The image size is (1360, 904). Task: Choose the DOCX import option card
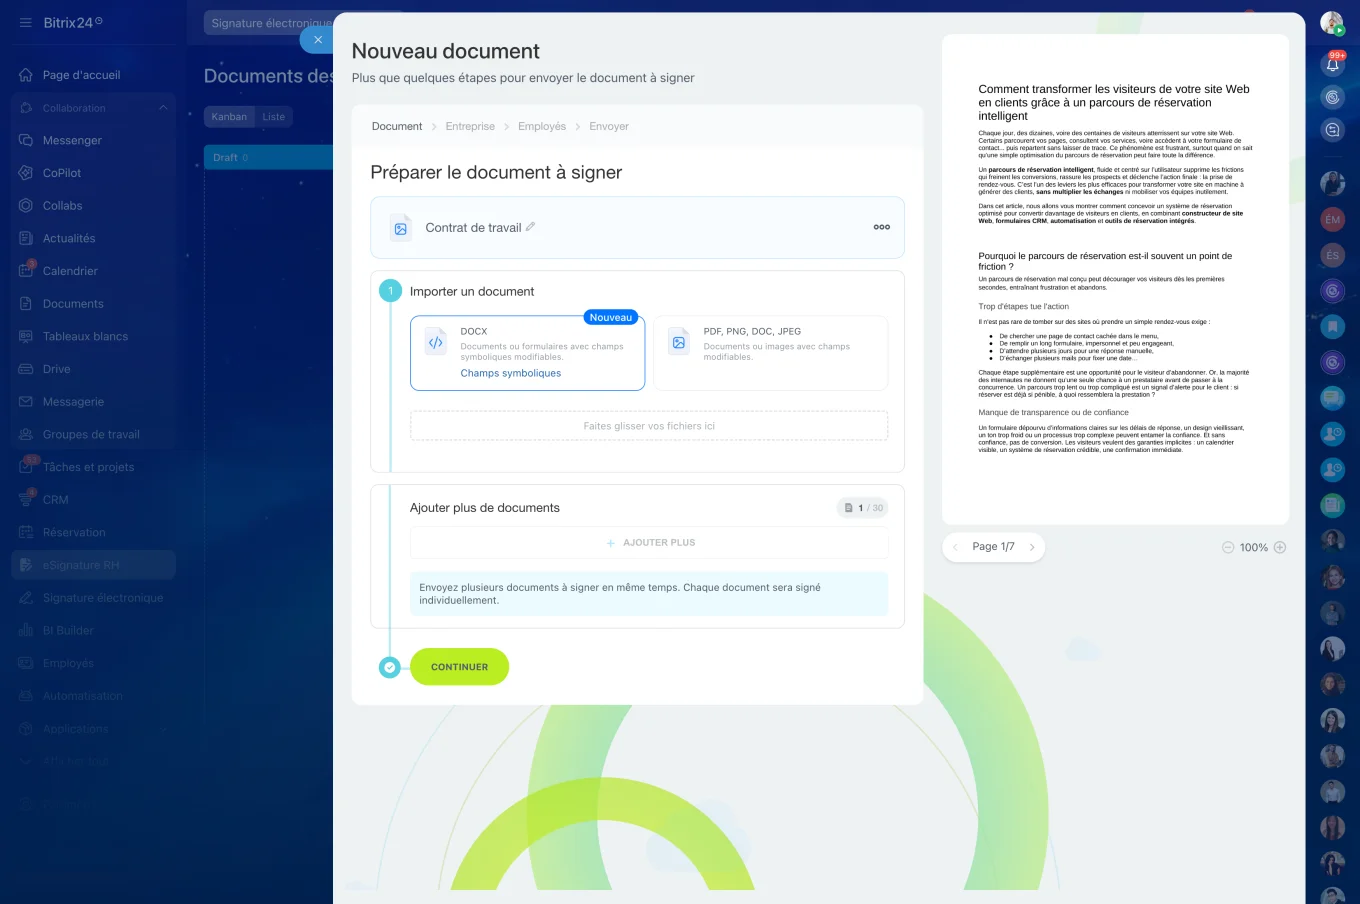coord(528,353)
